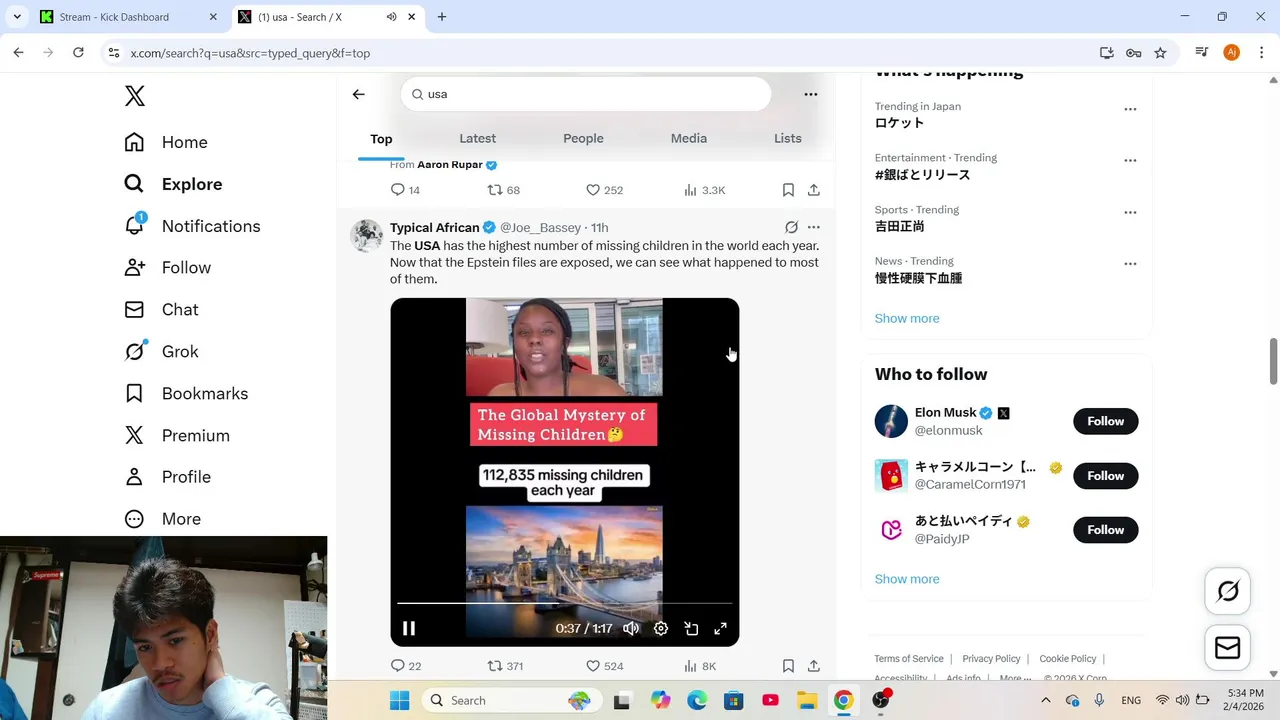Switch to the Latest tab

[477, 138]
